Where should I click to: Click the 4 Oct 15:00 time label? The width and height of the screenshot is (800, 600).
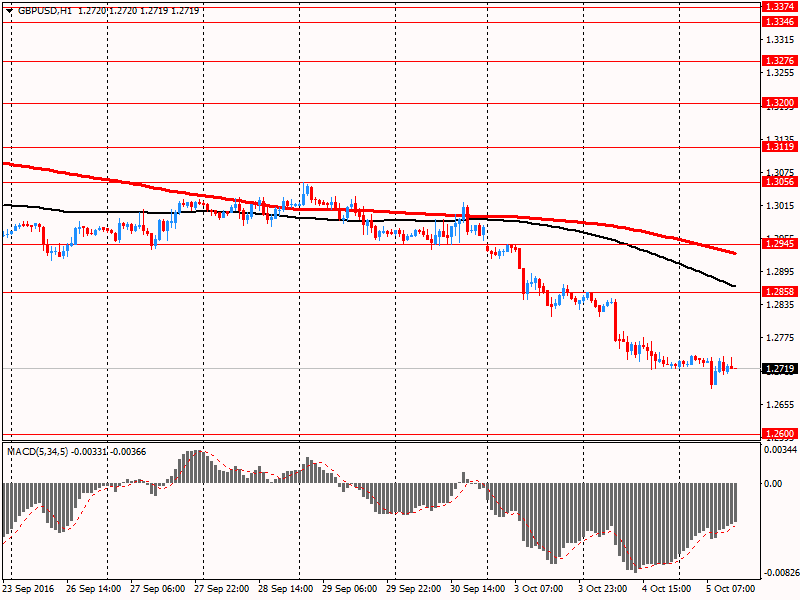(x=667, y=588)
